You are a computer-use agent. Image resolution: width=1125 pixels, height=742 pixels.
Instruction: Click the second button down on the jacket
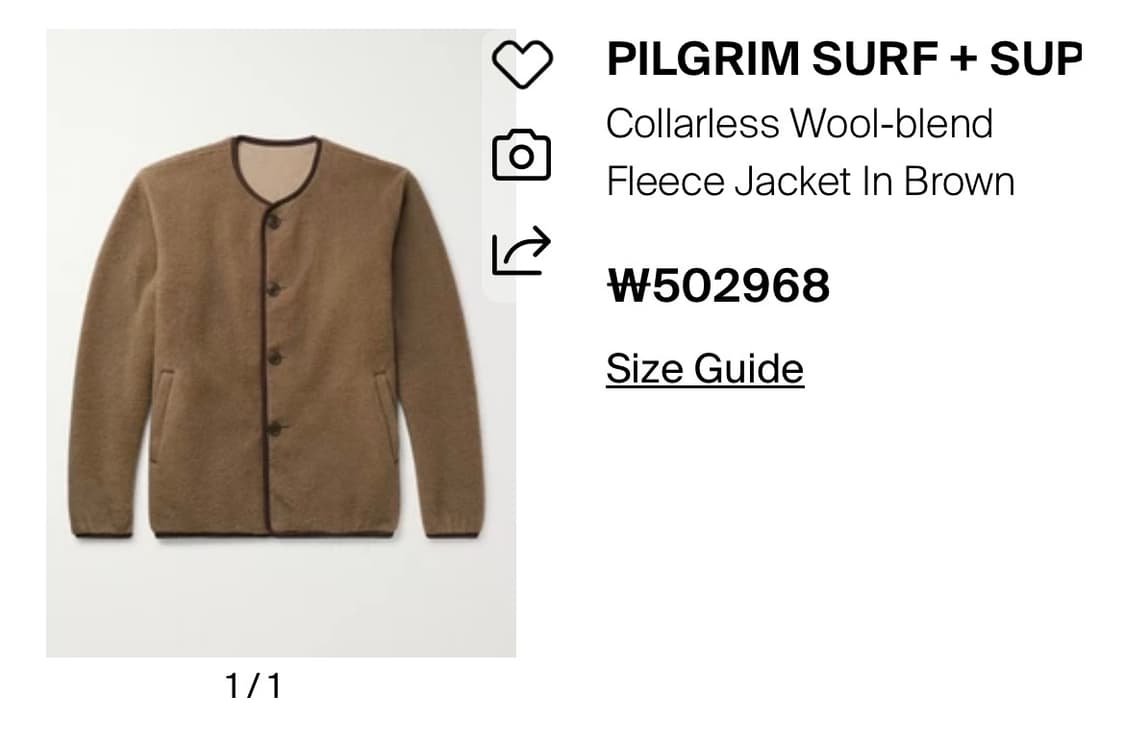point(273,289)
